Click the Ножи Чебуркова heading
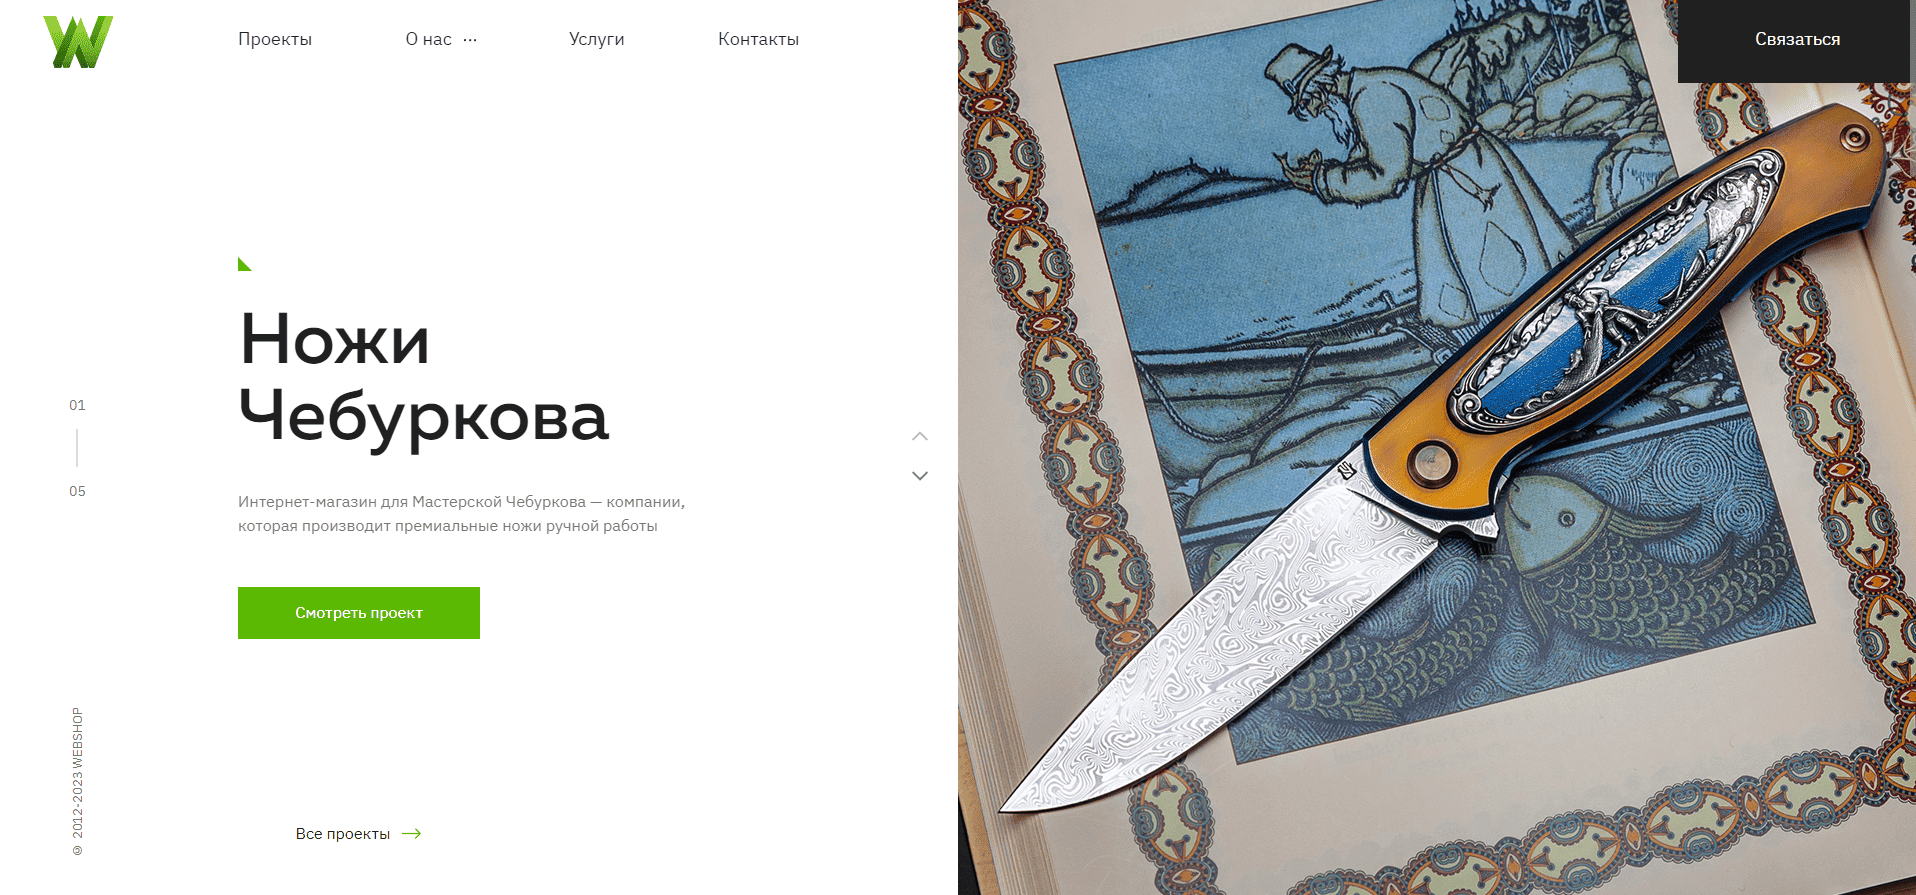Viewport: 1916px width, 895px height. click(x=424, y=378)
